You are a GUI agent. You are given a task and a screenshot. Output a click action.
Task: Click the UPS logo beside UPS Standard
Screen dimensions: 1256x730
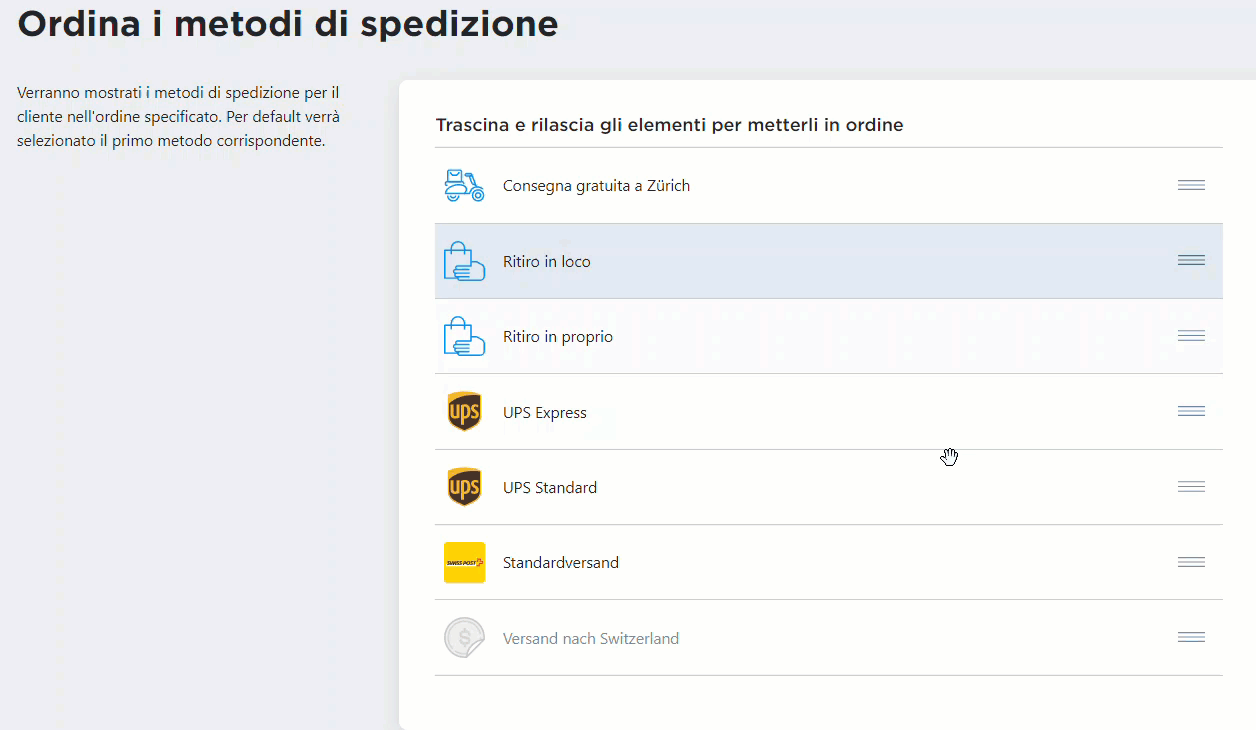tap(464, 487)
